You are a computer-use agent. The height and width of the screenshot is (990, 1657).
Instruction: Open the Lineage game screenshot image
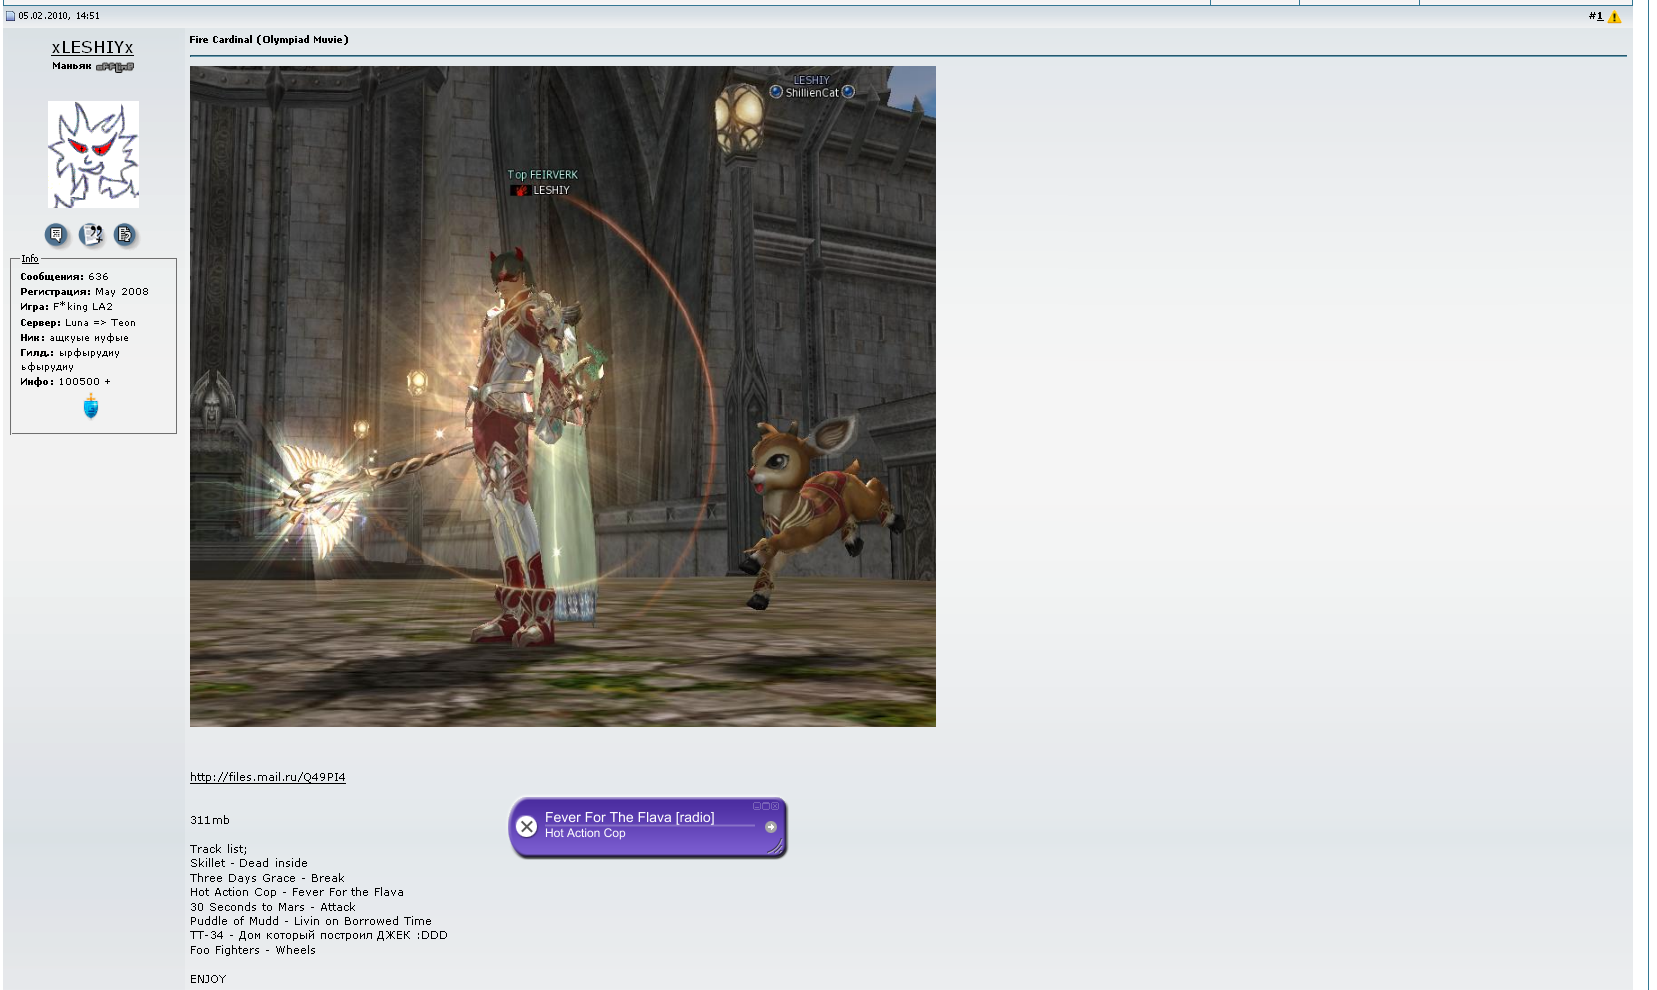[562, 396]
